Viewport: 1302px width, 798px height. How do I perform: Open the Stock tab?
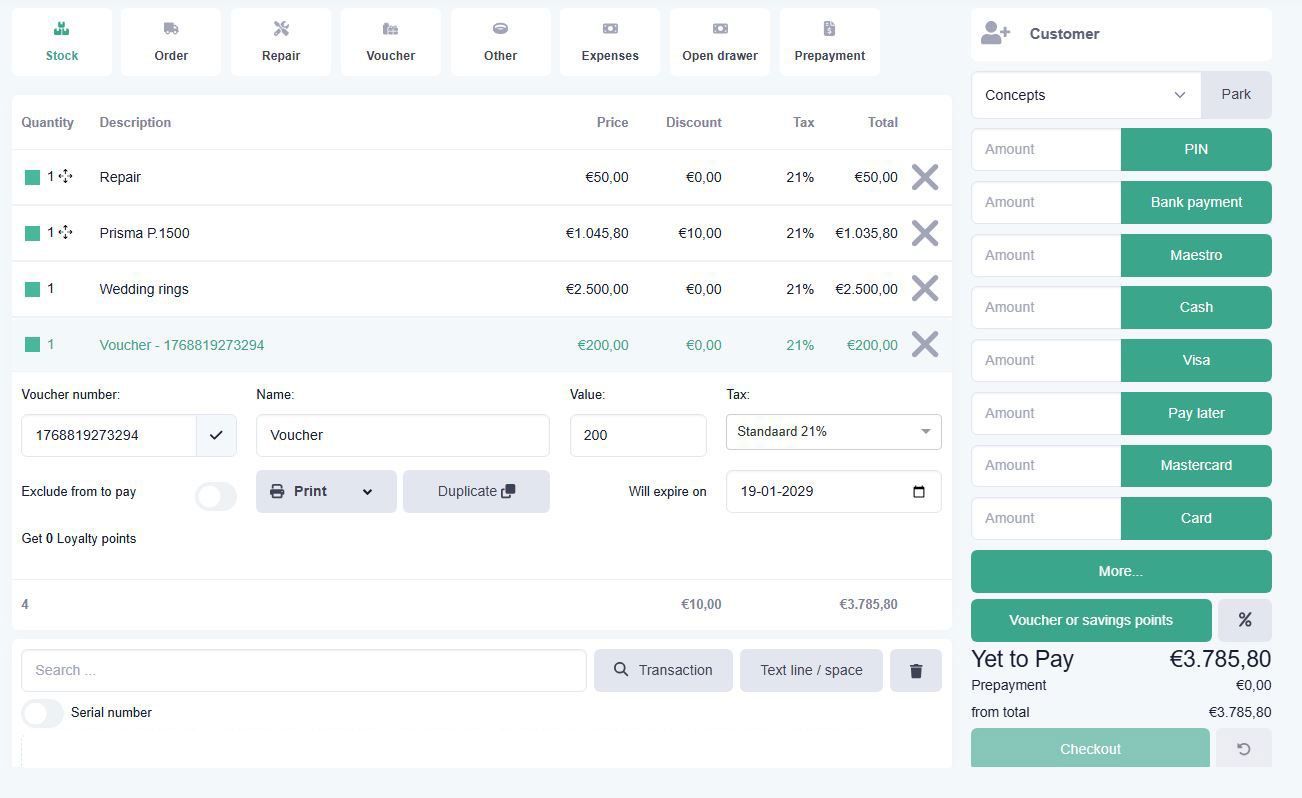click(x=61, y=42)
